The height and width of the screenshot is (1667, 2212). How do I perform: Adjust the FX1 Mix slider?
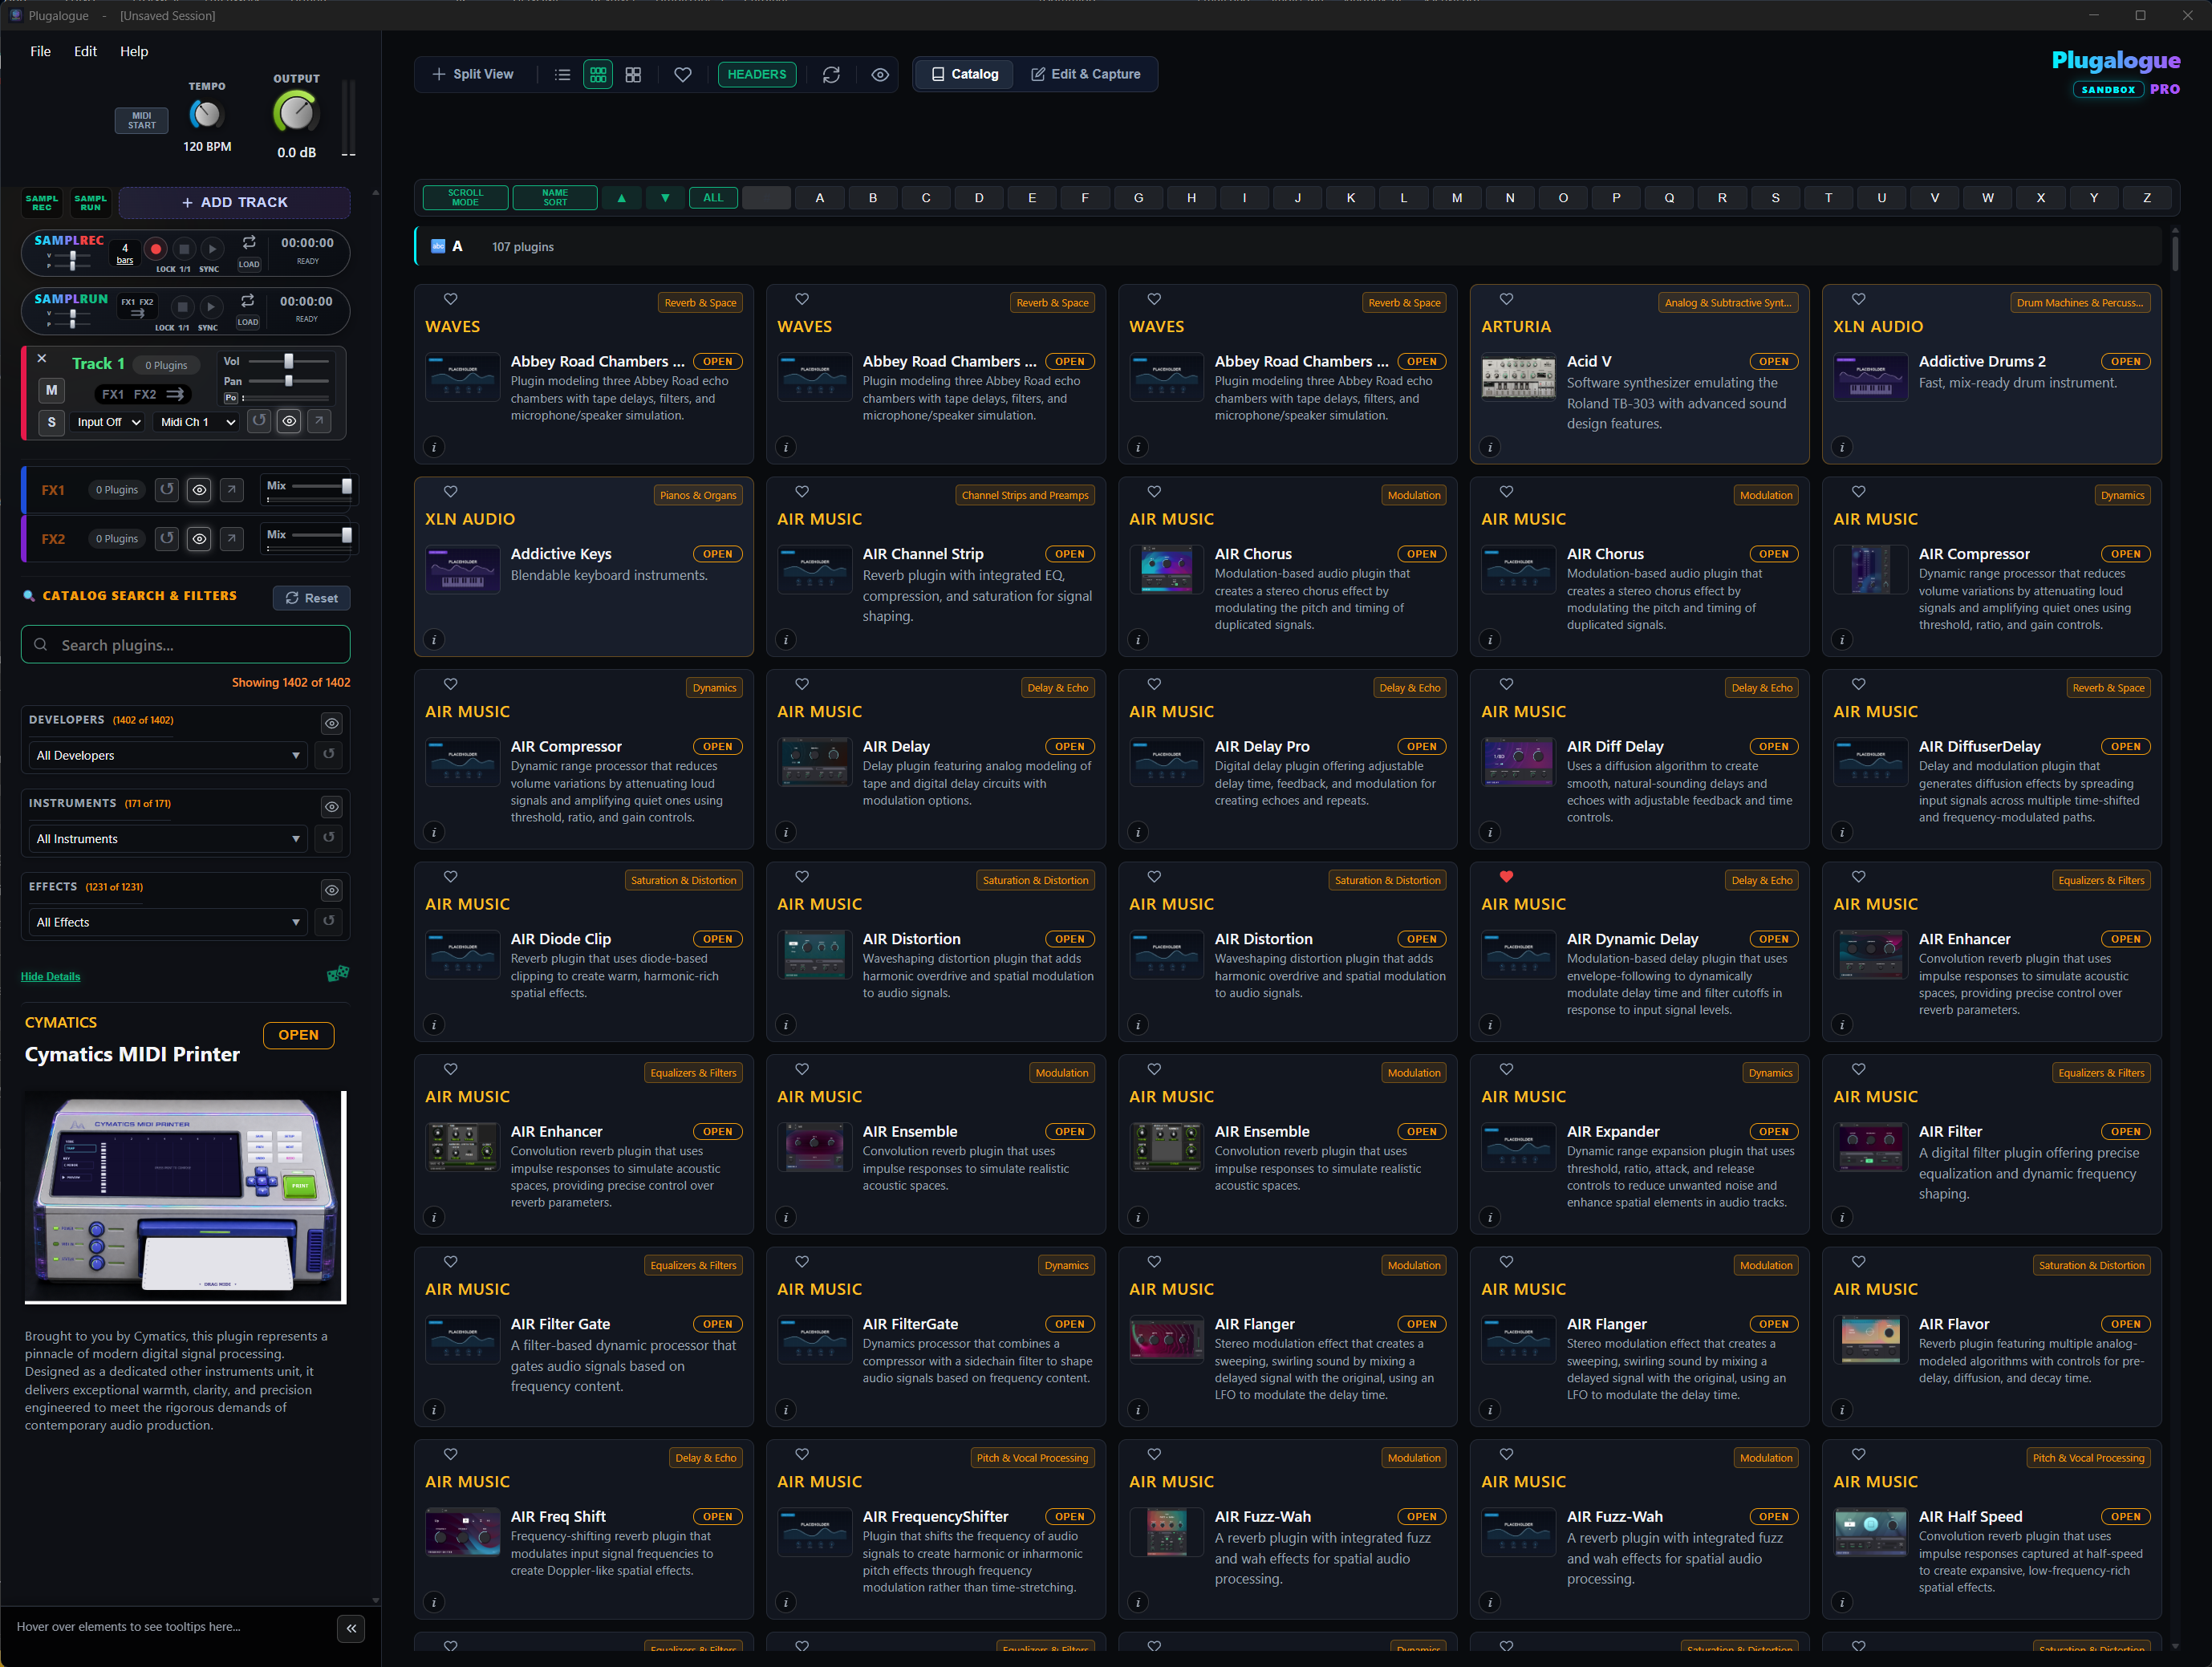pos(322,486)
